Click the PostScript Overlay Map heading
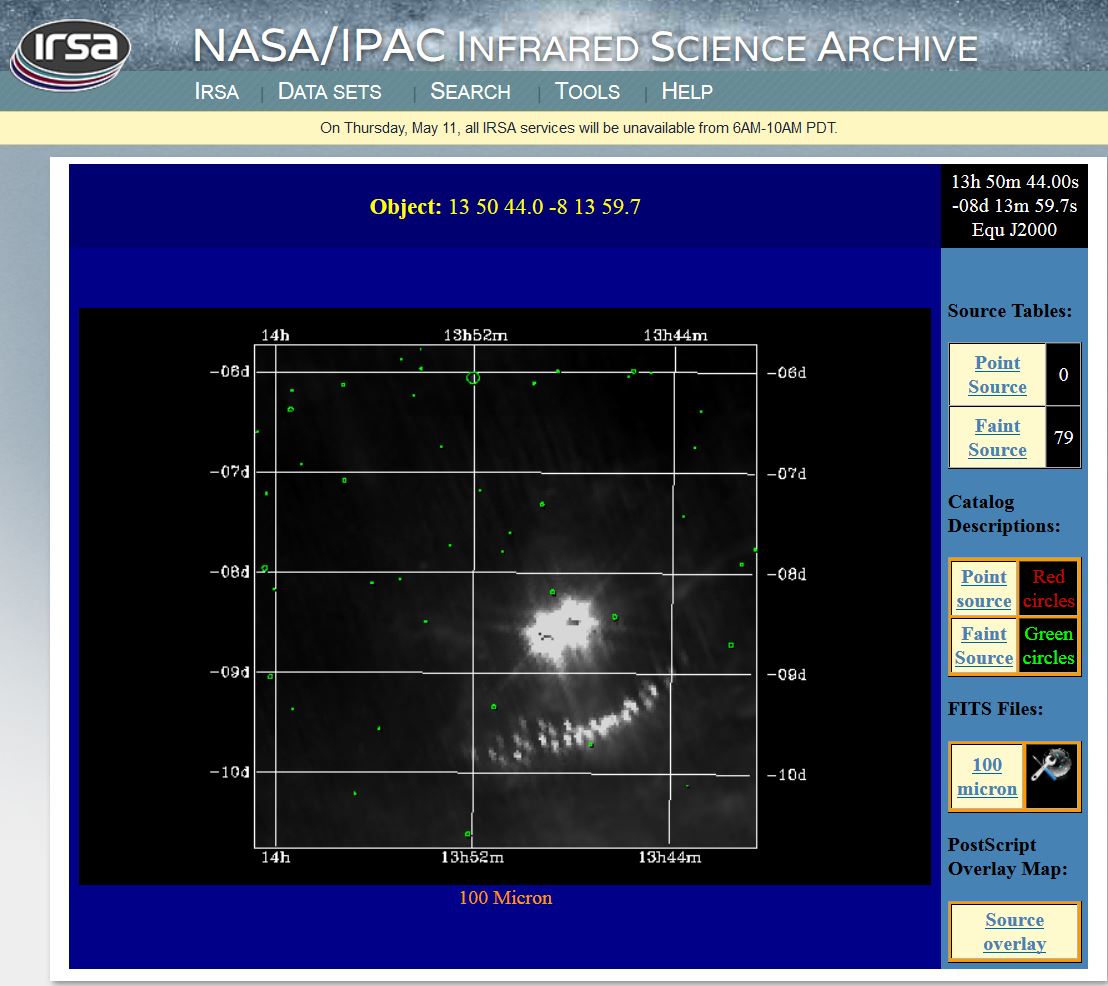Image resolution: width=1108 pixels, height=986 pixels. pos(1007,857)
